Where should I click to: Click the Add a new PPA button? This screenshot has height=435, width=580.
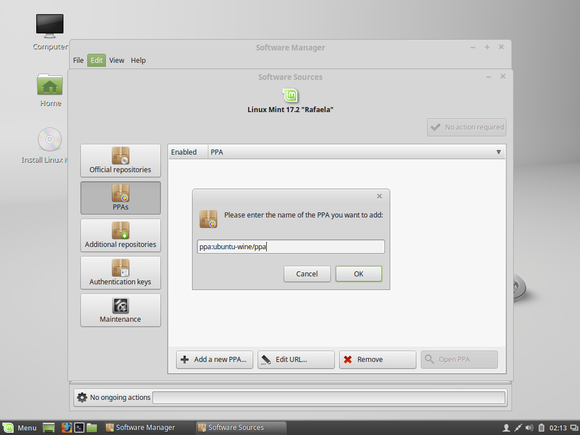coord(215,360)
